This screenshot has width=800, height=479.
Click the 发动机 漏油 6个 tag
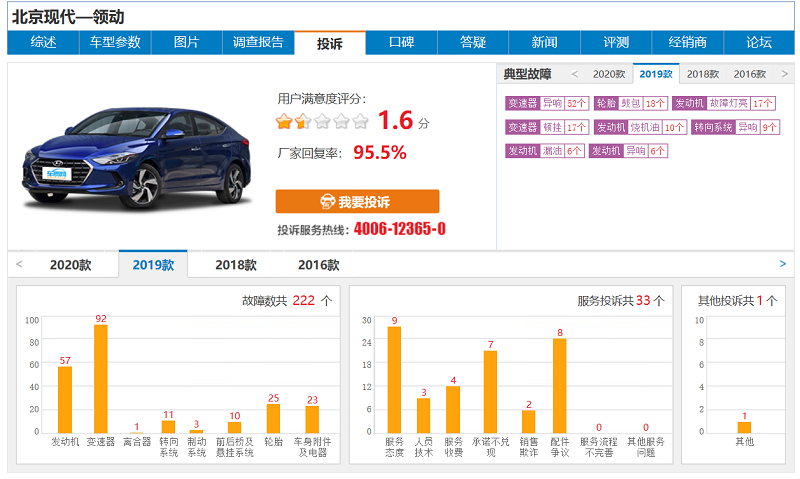point(544,151)
